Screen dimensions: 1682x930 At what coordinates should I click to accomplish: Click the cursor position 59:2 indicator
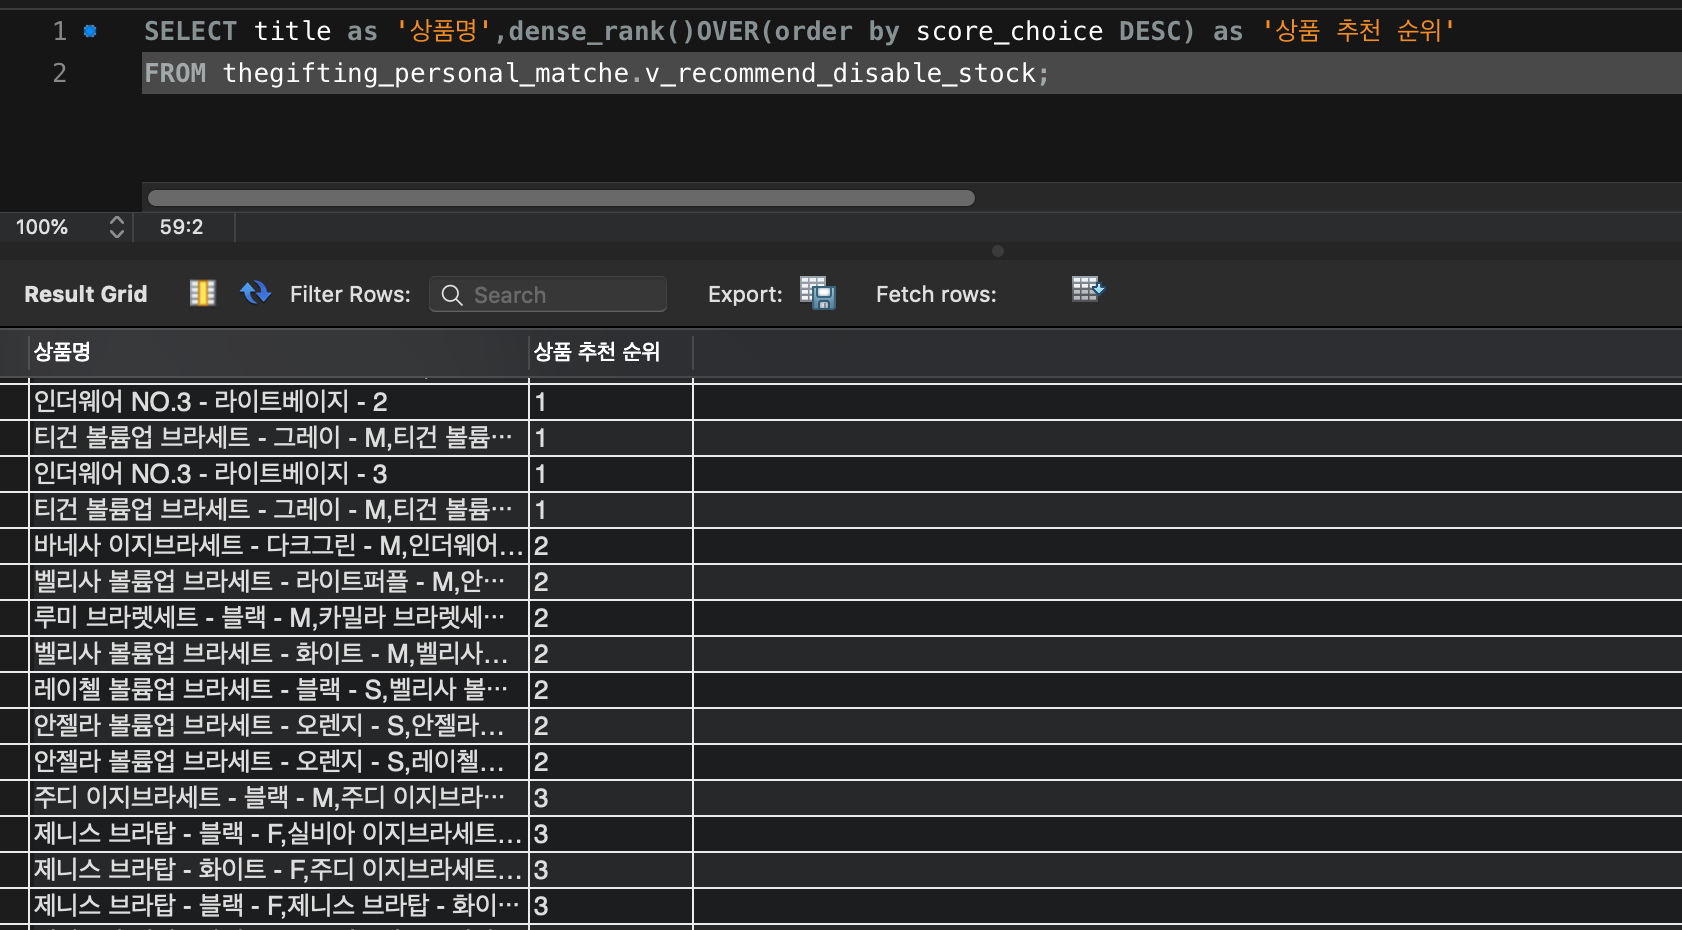pos(181,227)
